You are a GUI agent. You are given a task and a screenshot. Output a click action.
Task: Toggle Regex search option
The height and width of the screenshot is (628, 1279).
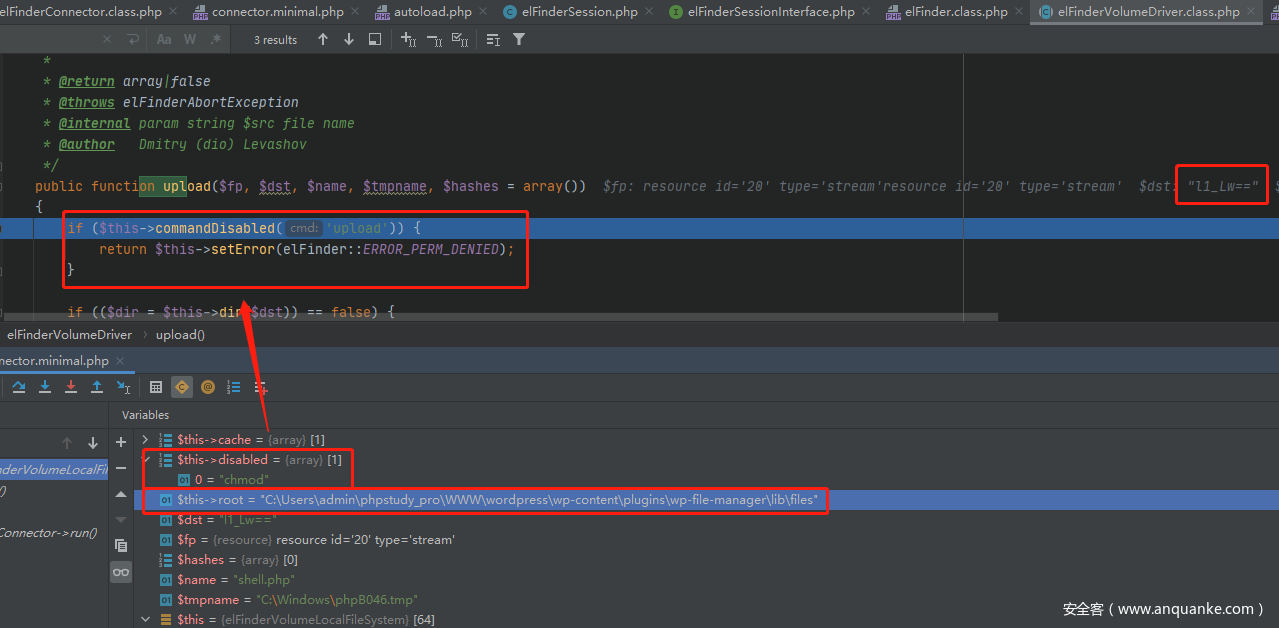click(216, 40)
